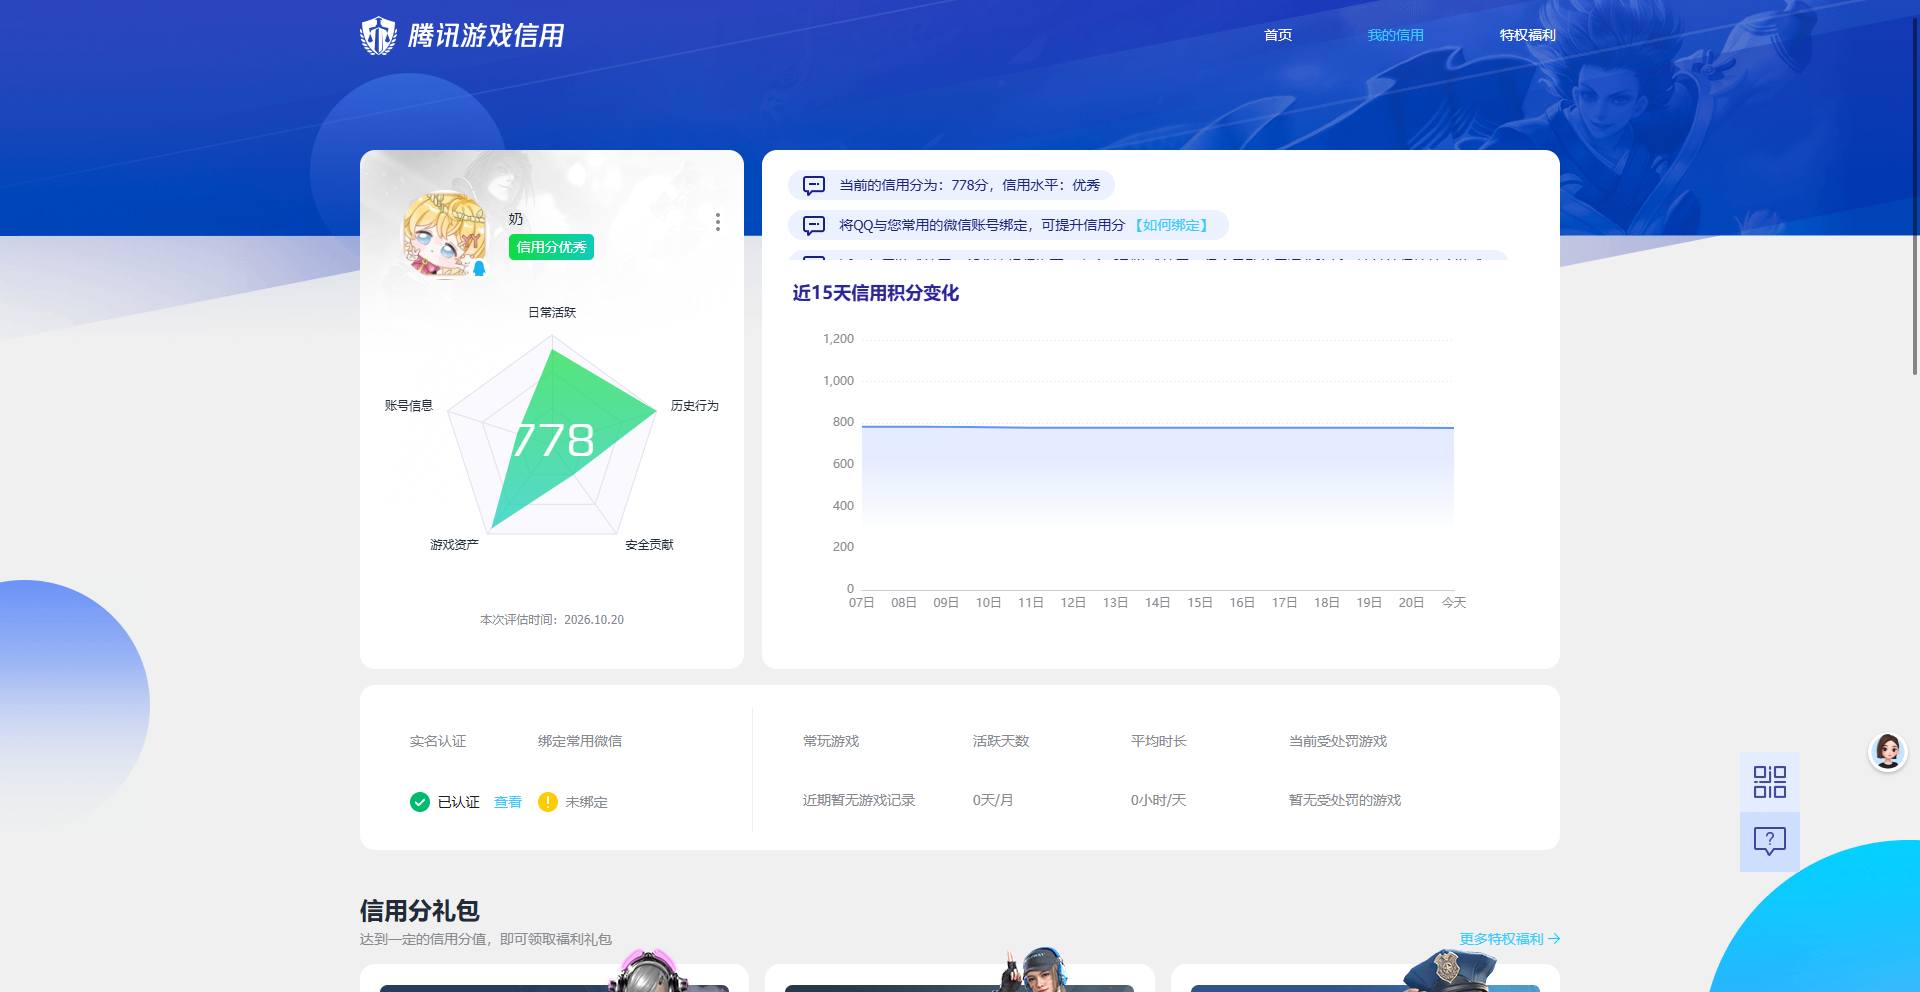Click the user avatar picture

click(444, 235)
